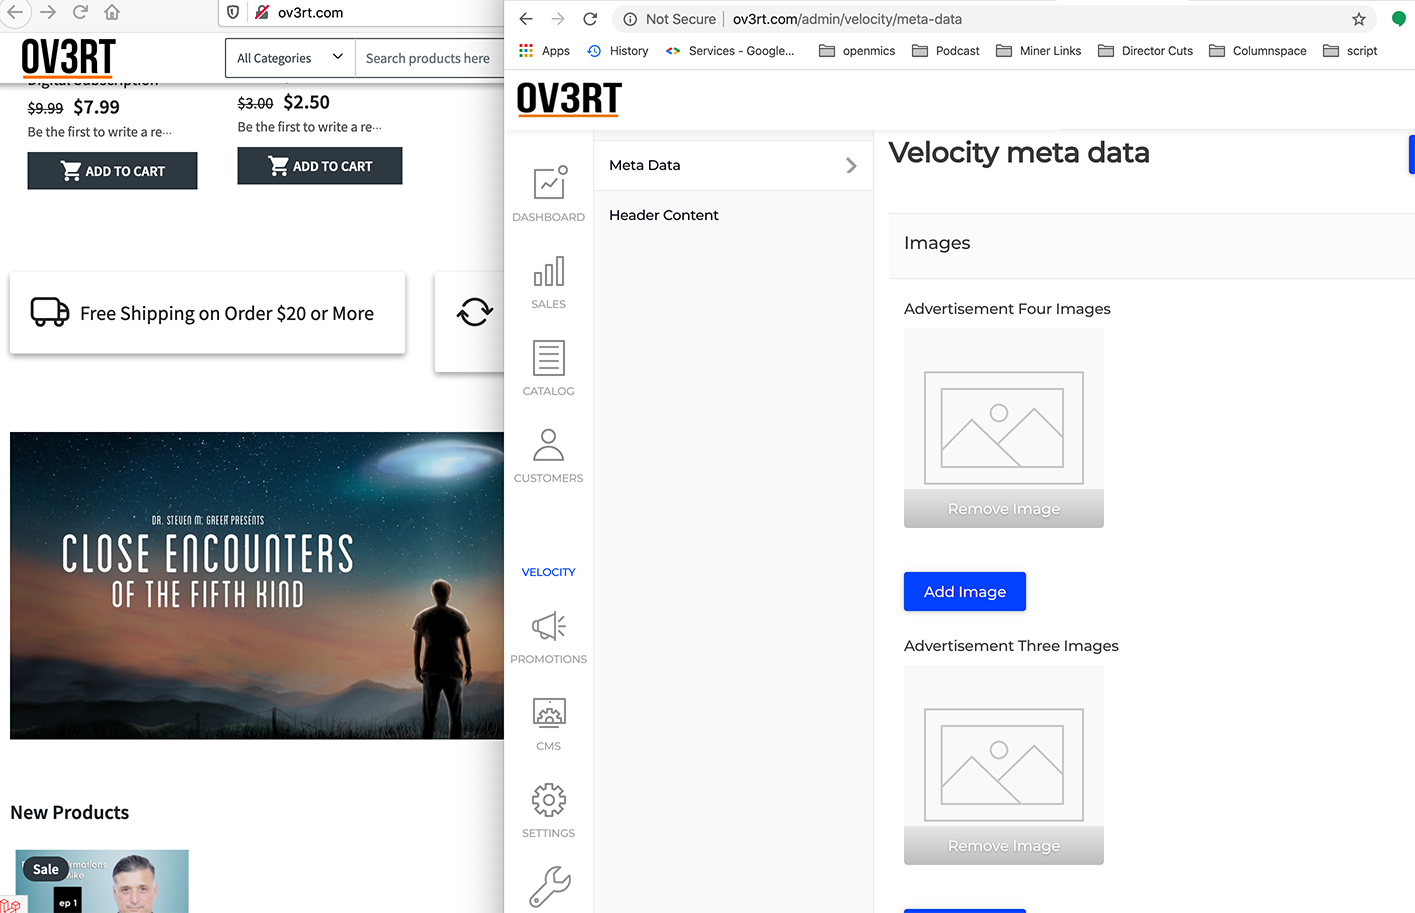This screenshot has height=913, width=1415.
Task: Go back in Chrome admin window
Action: coord(526,19)
